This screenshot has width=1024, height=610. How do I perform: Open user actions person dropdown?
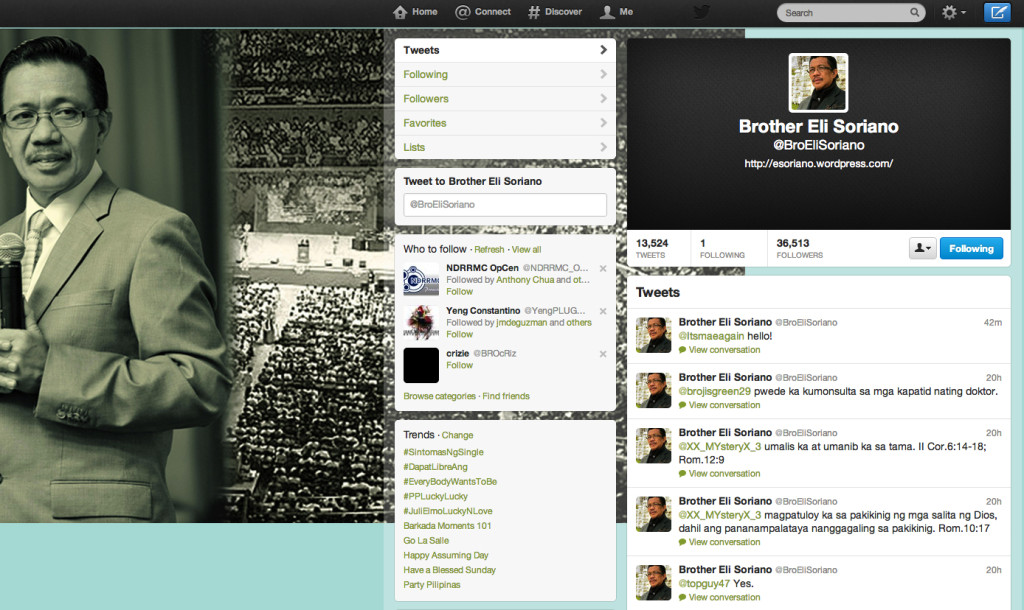923,248
